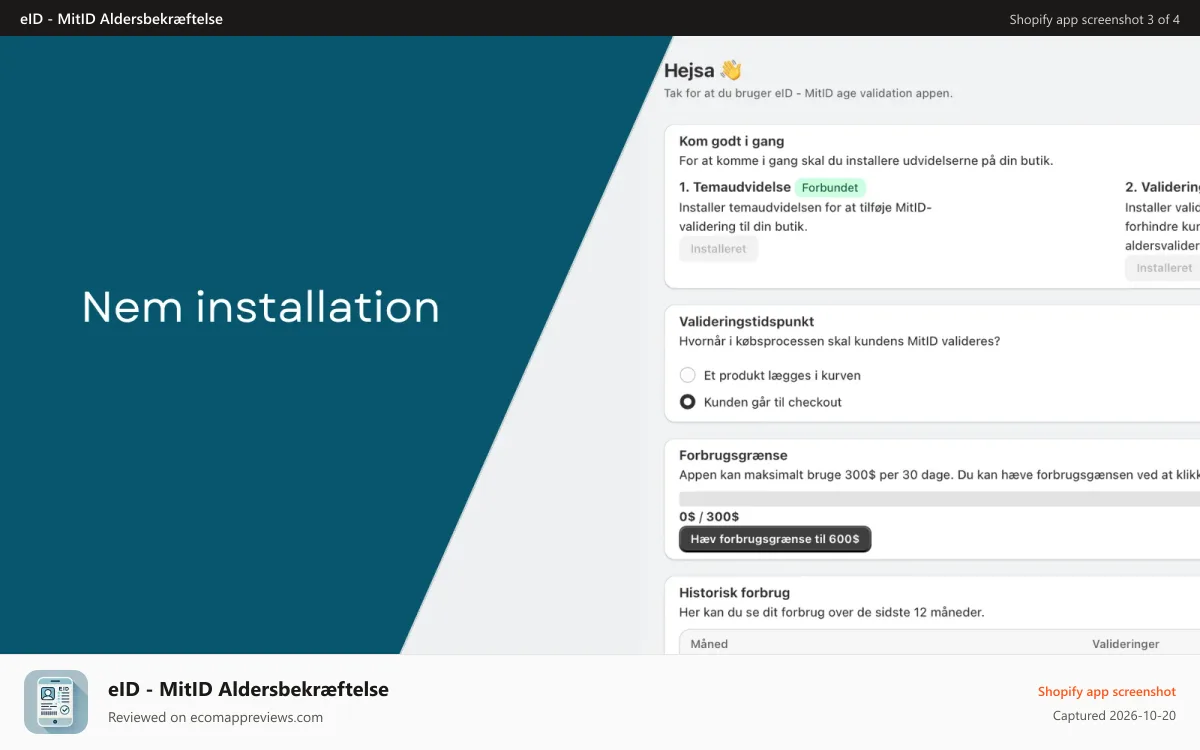Select 'Kunden går til checkout' radio option
This screenshot has width=1200, height=750.
point(687,402)
